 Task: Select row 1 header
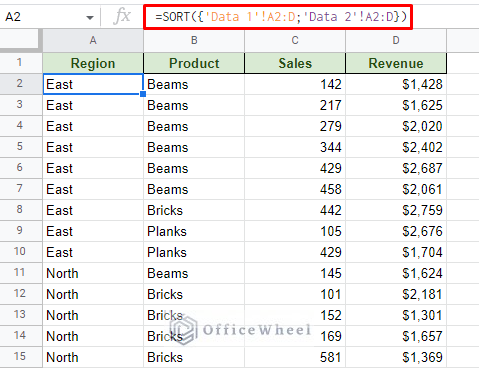21,63
